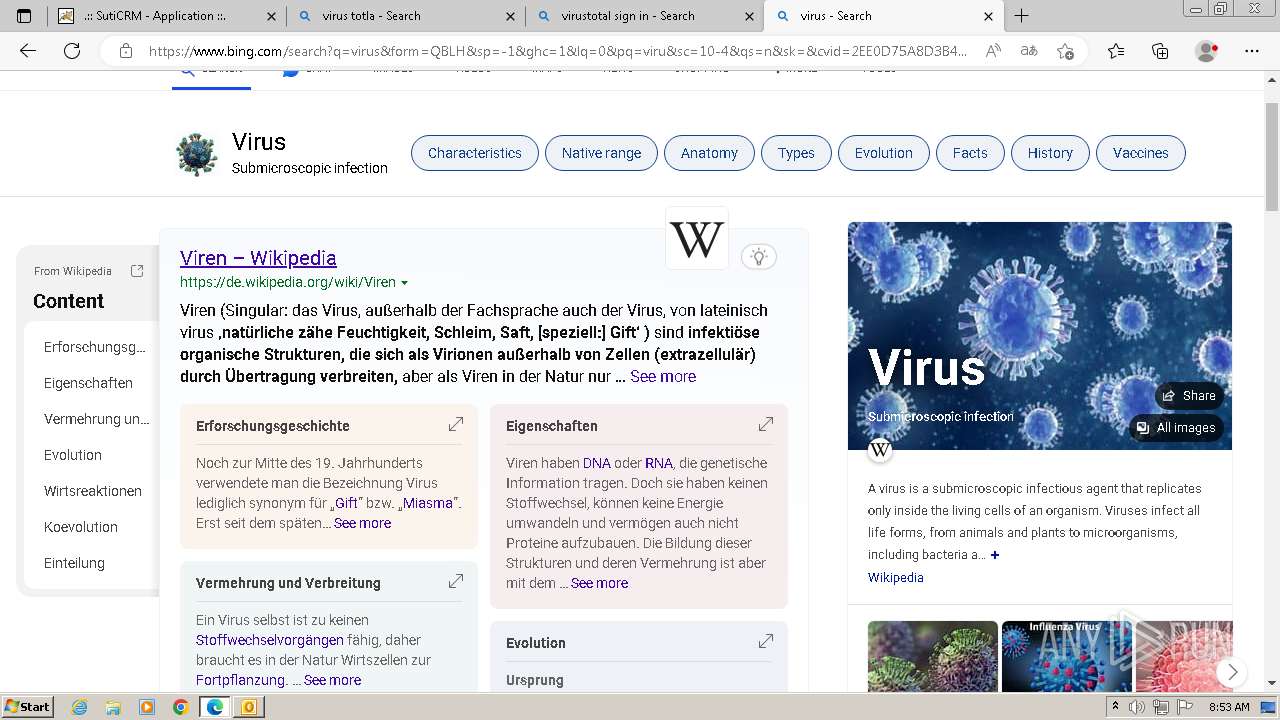This screenshot has height=720, width=1280.
Task: Jump to Einteilung in Content sidebar
Action: click(74, 563)
